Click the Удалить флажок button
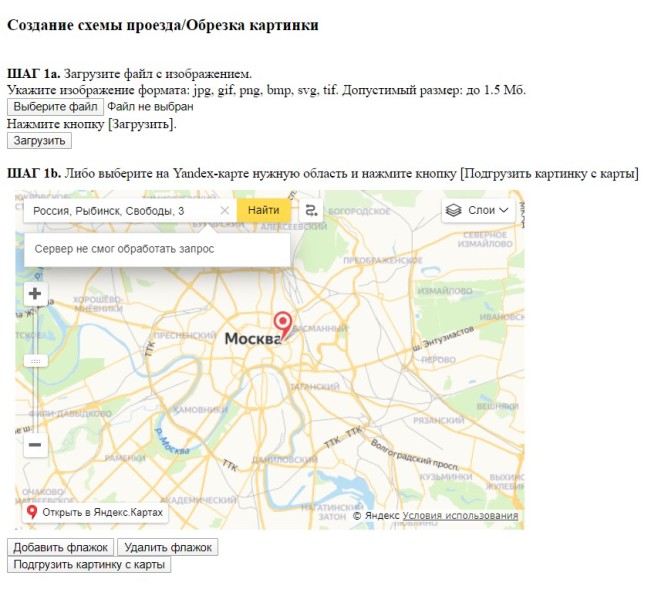 pyautogui.click(x=168, y=547)
